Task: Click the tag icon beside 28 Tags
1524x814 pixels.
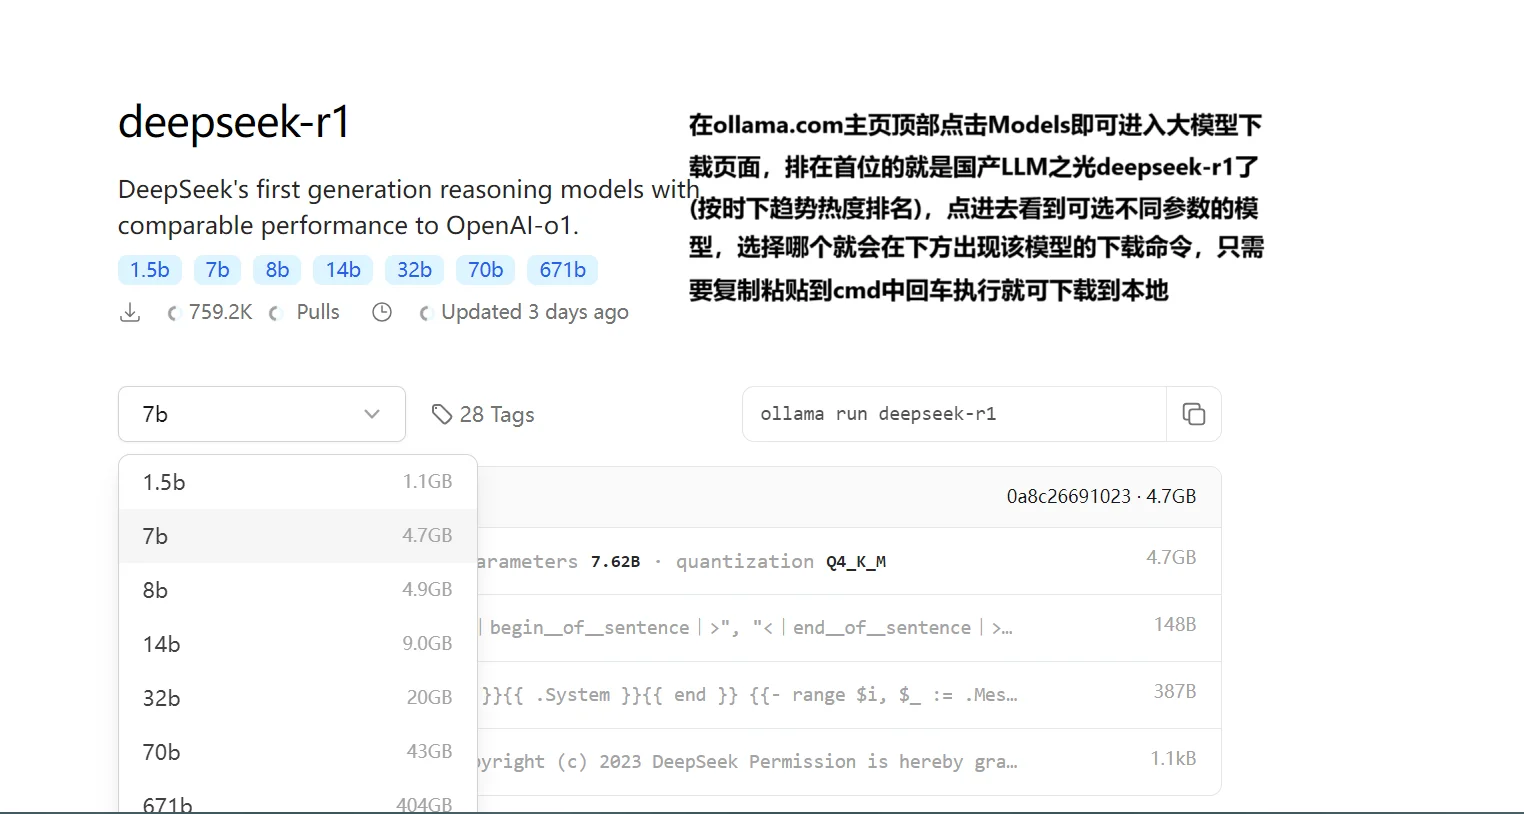Action: tap(441, 413)
